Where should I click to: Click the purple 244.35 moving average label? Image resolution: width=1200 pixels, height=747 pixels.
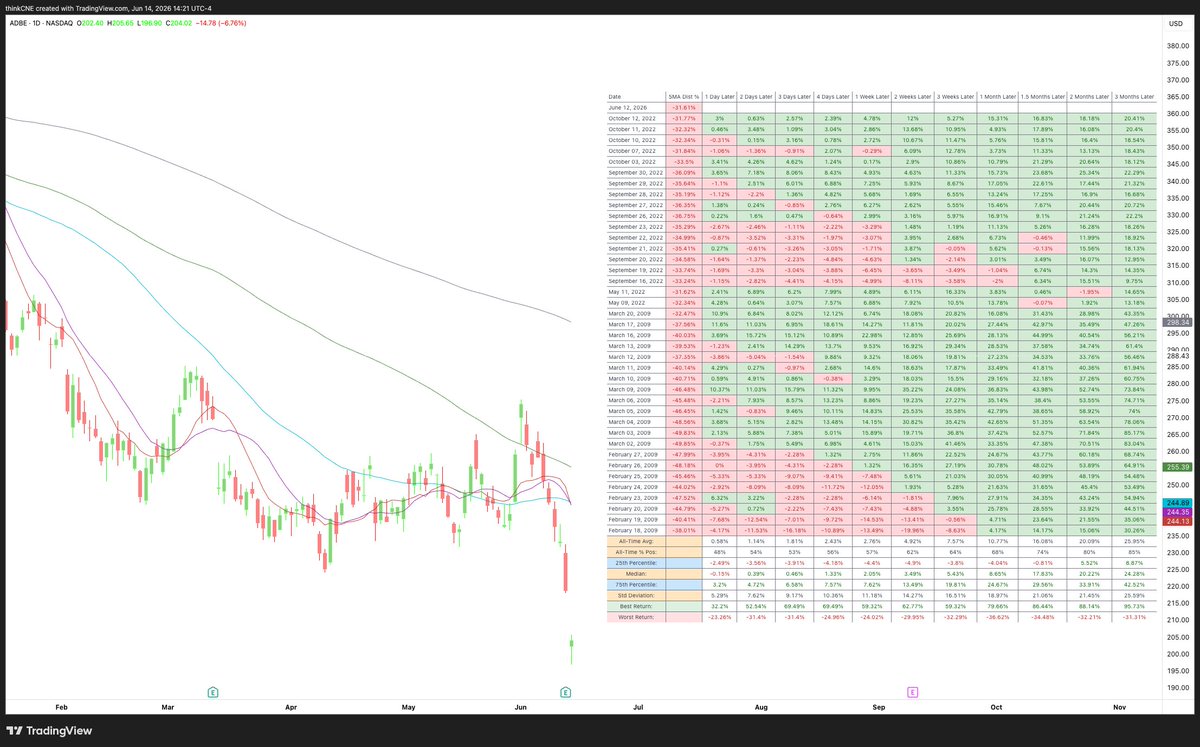tap(1176, 511)
